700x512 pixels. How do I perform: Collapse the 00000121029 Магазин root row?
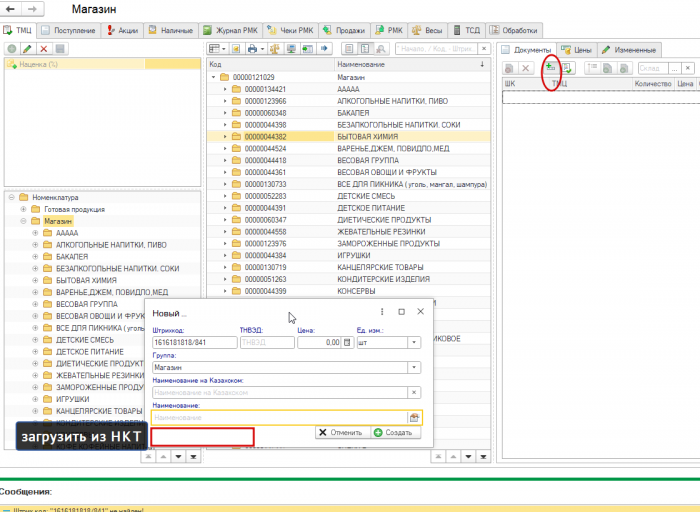[213, 77]
